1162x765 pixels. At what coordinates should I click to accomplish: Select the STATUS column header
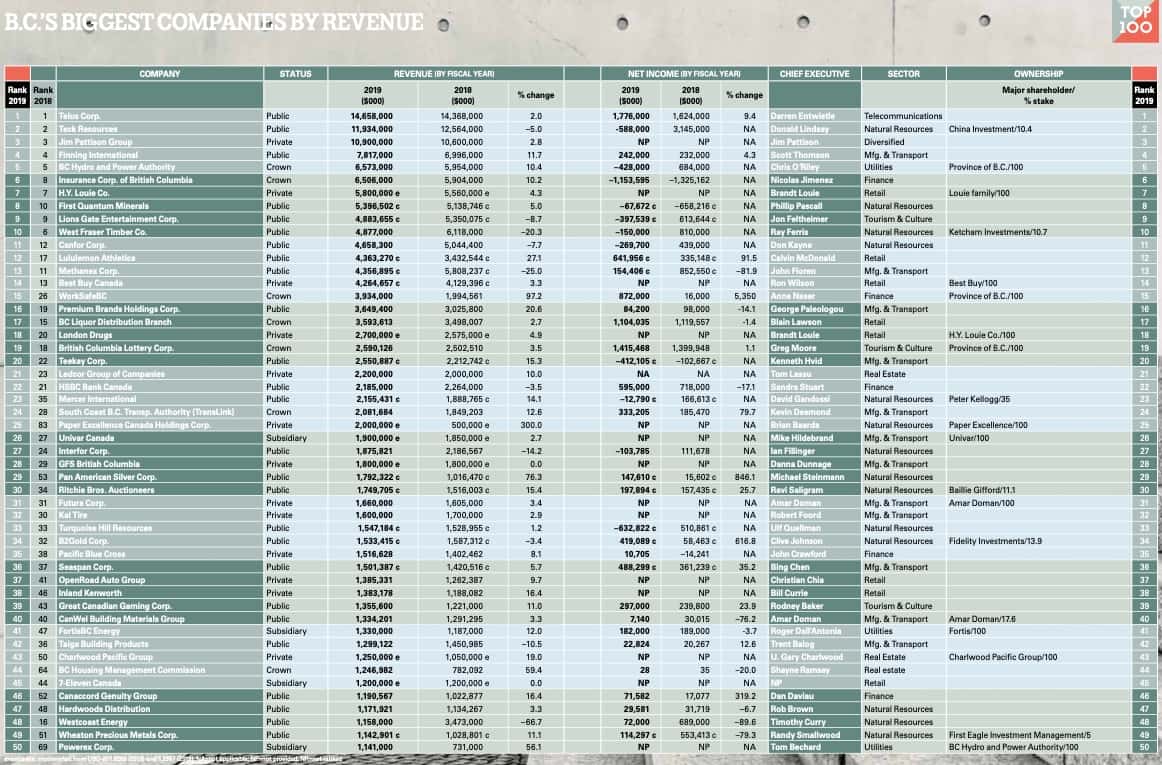[295, 73]
